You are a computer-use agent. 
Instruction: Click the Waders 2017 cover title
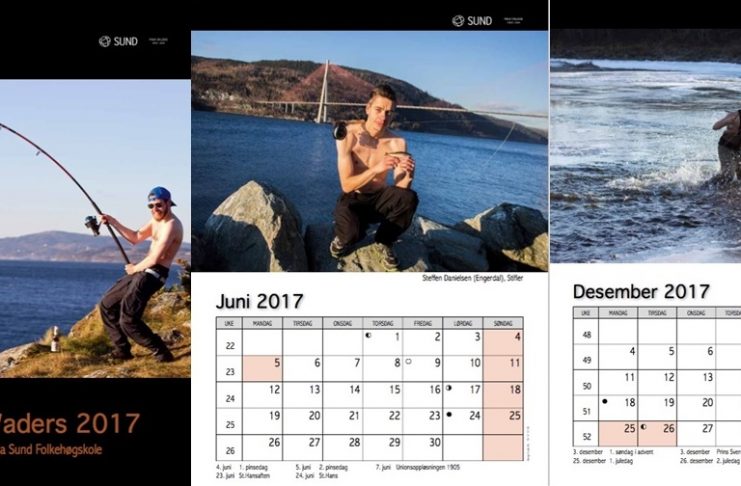pos(70,423)
